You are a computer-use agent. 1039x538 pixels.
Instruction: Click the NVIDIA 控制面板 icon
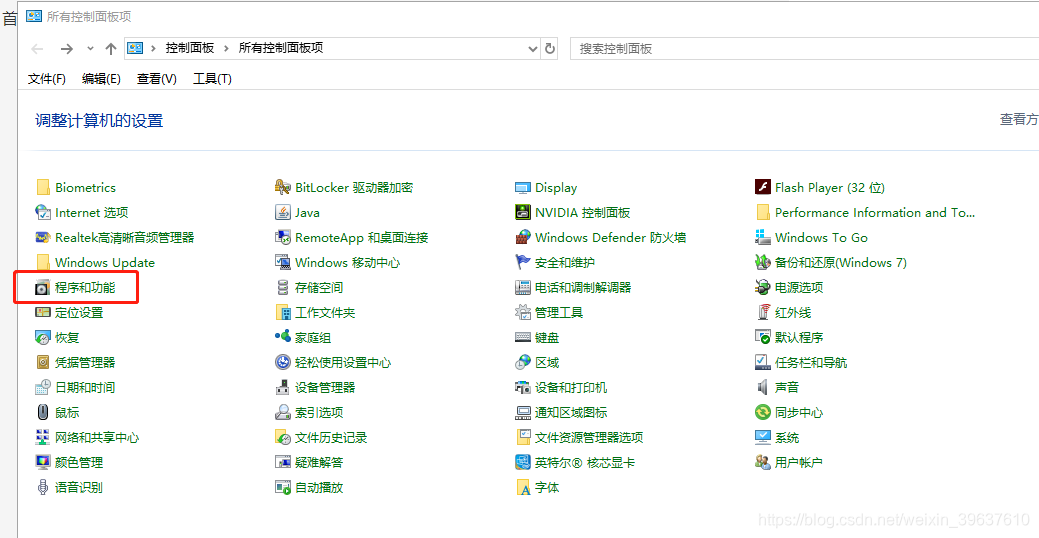tap(523, 213)
